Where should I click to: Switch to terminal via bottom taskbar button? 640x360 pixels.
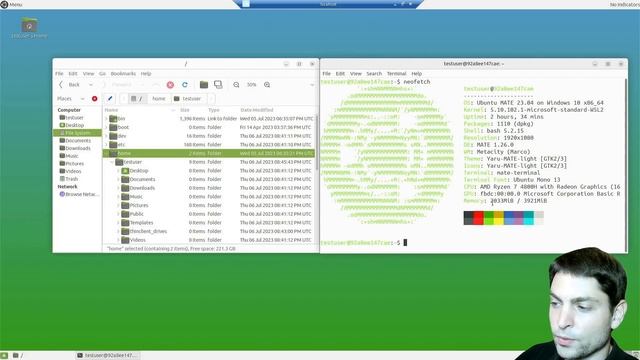coord(107,356)
